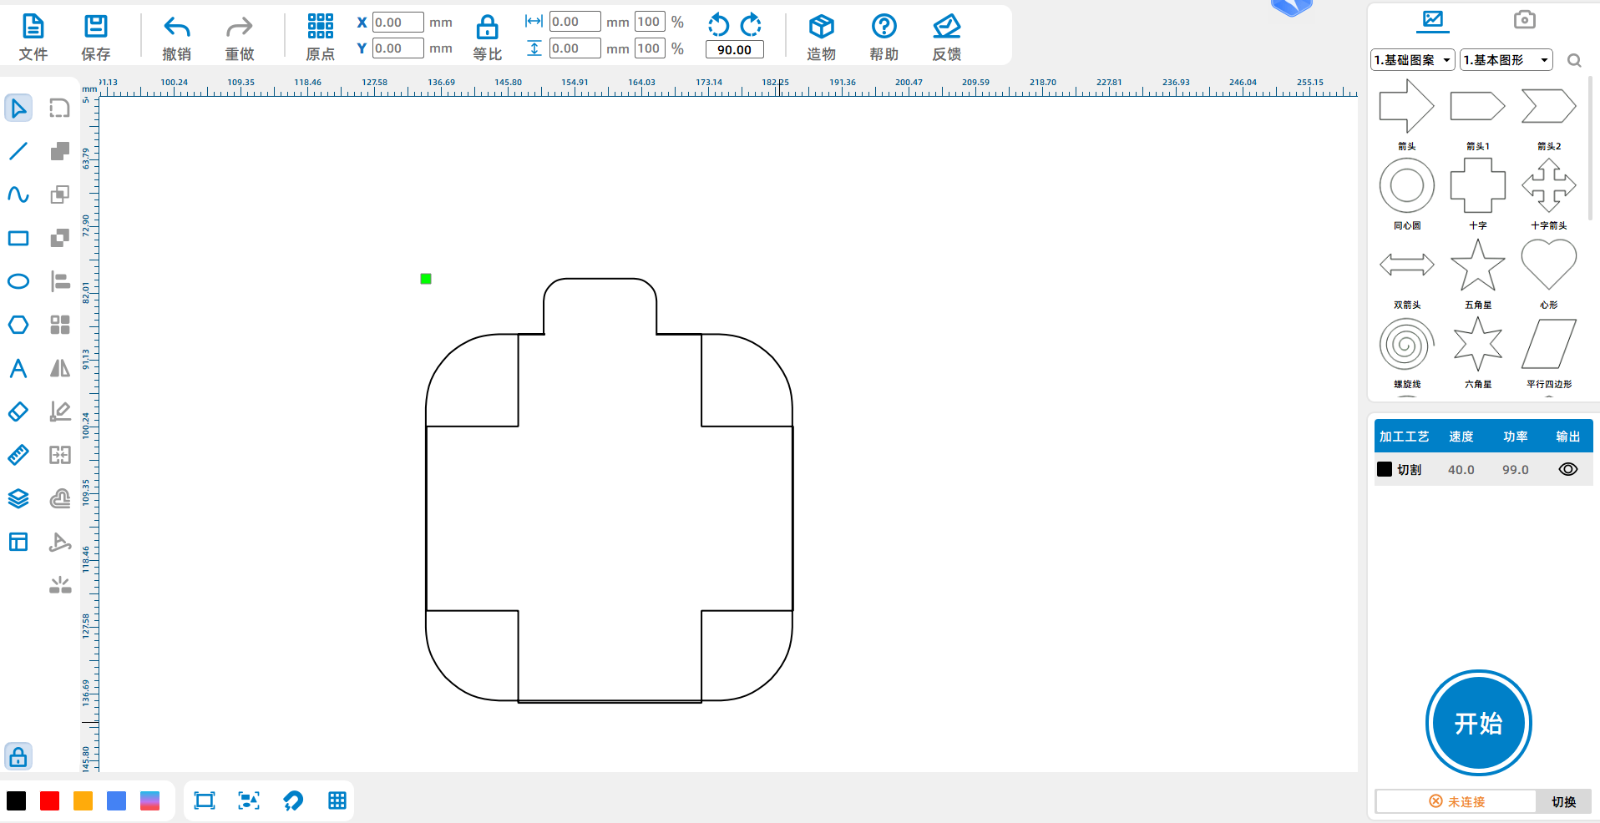Select the rectangle shape tool

point(18,238)
